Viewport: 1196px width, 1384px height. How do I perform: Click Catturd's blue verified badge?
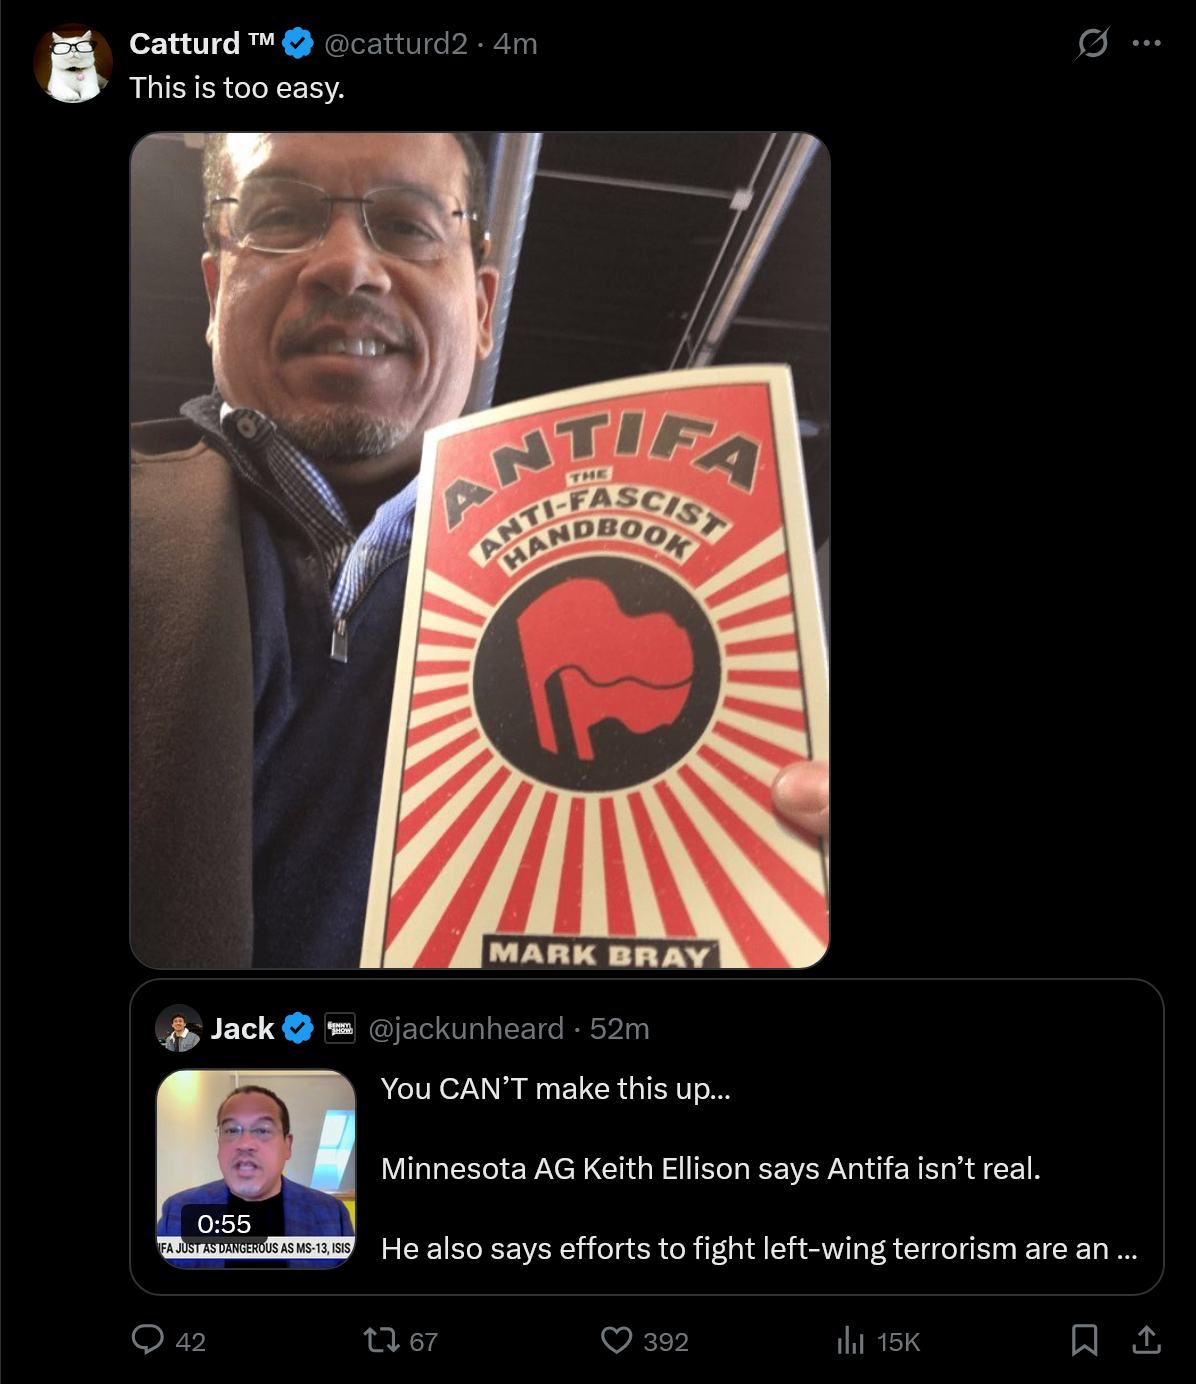coord(298,43)
